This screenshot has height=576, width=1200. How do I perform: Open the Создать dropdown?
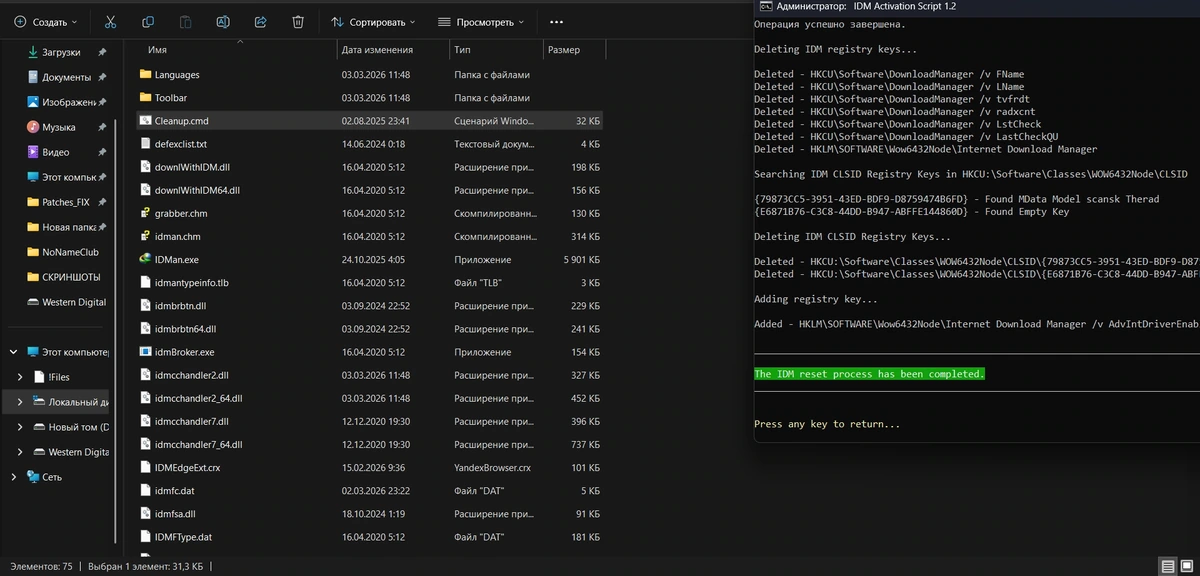pyautogui.click(x=46, y=21)
